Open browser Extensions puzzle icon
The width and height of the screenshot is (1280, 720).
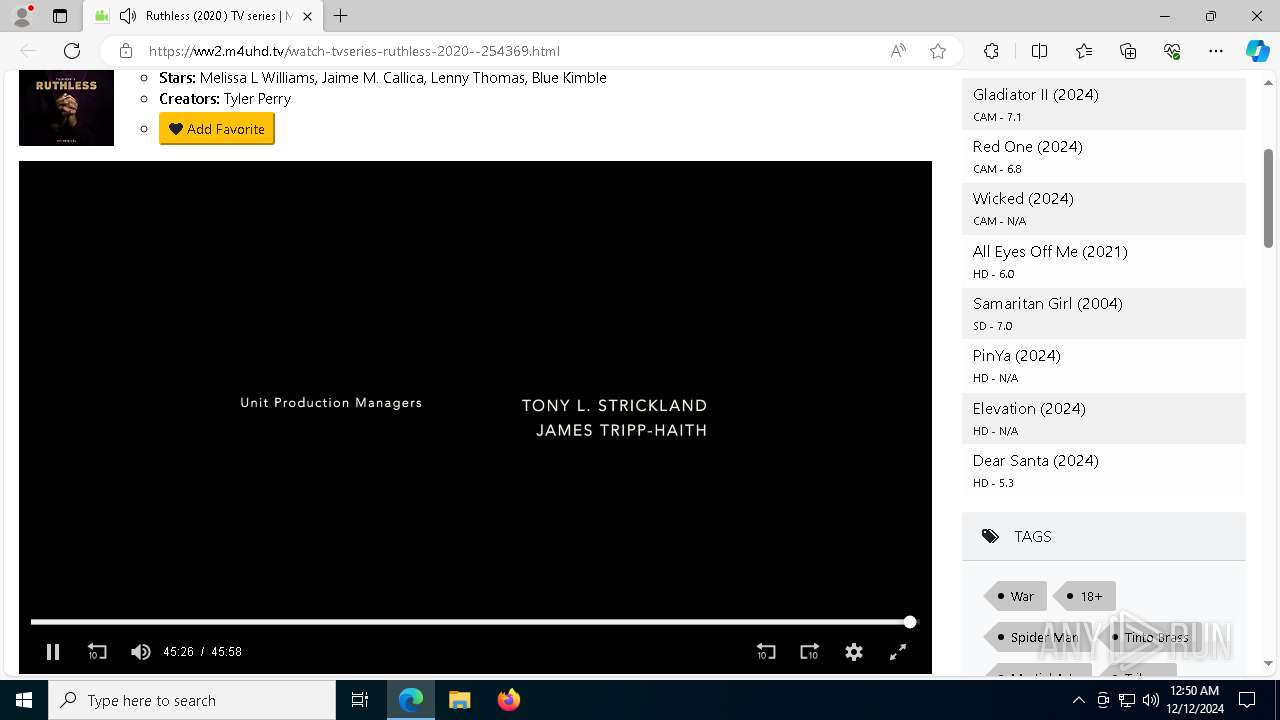pyautogui.click(x=991, y=51)
